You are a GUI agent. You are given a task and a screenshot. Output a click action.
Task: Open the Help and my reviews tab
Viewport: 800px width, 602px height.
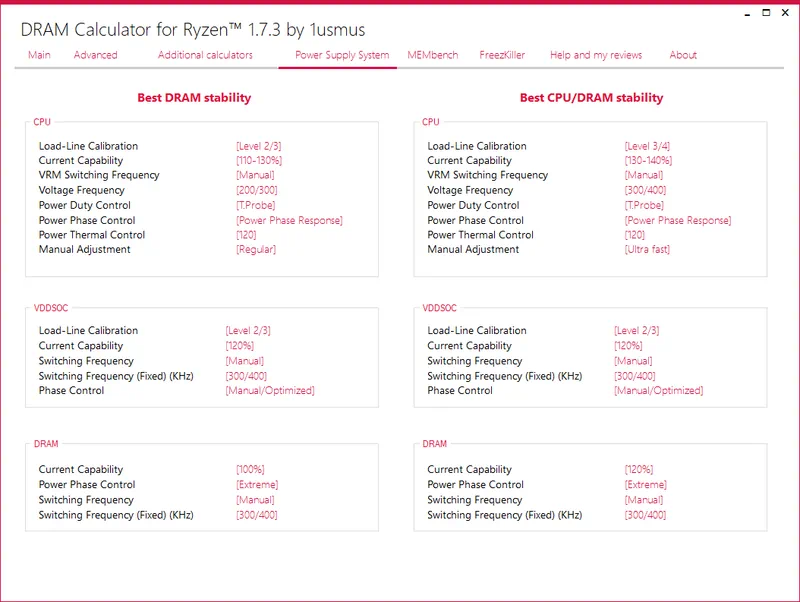(596, 55)
